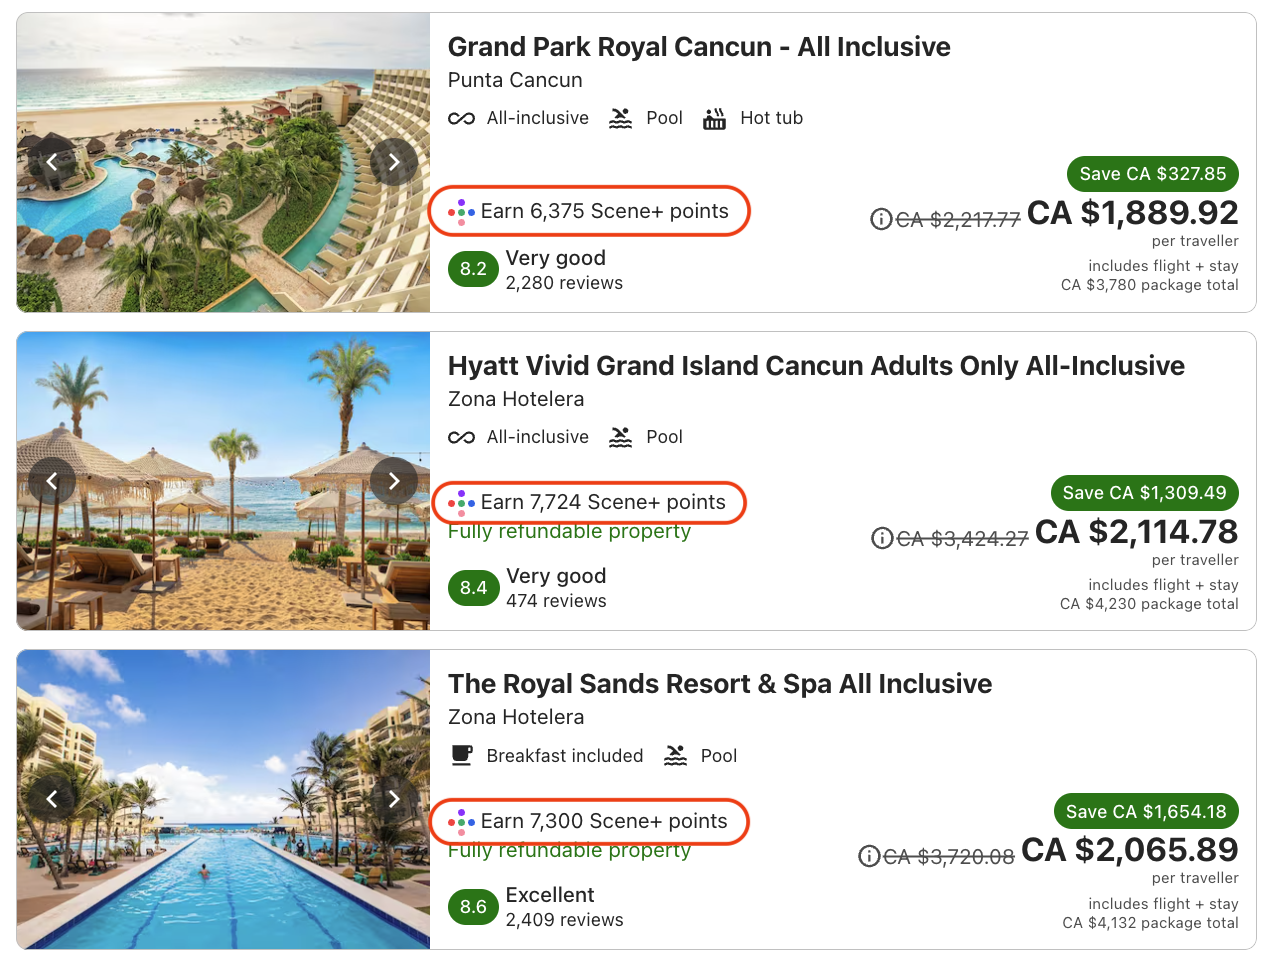Click Earn 7,300 Scene+ points label
1279x963 pixels.
(603, 821)
